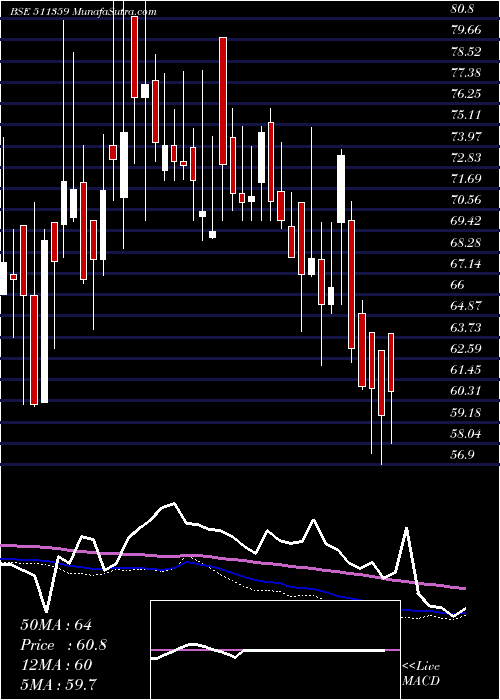Click the 64.87 price axis label

(x=466, y=306)
